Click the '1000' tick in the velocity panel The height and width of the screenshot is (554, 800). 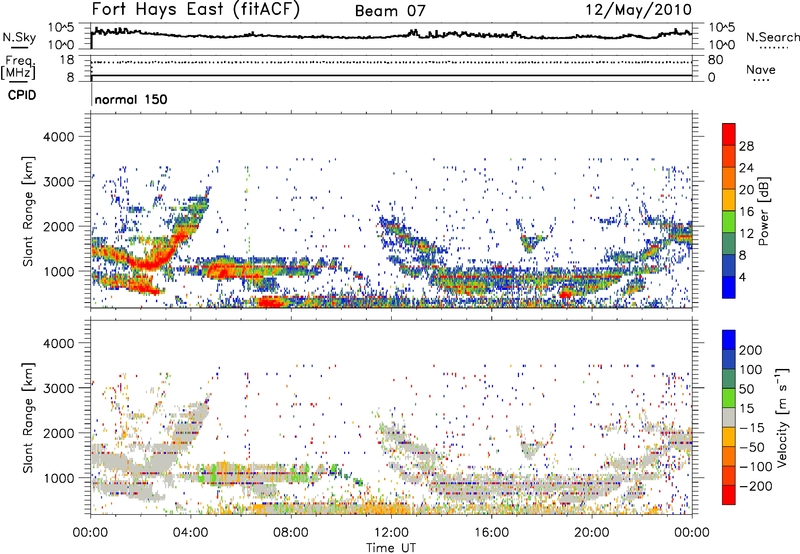[58, 478]
